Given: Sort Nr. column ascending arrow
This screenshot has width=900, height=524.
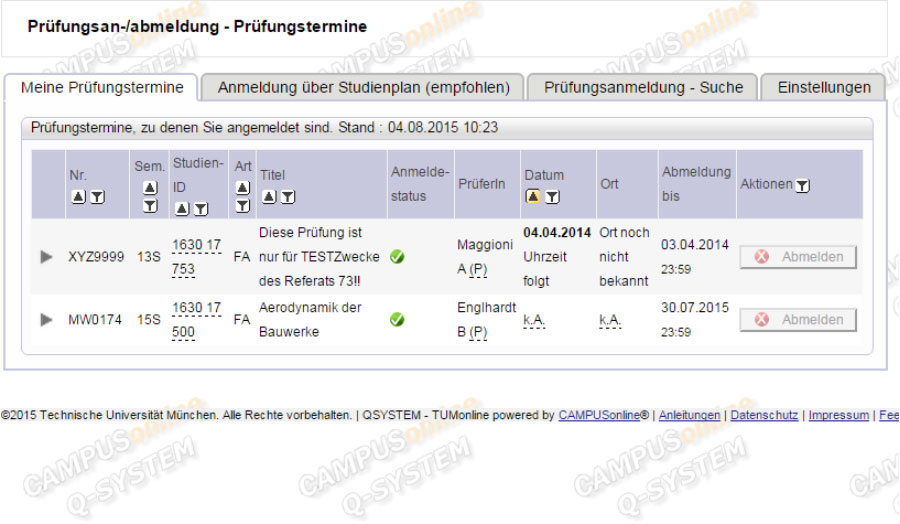Looking at the screenshot, I should [x=79, y=197].
